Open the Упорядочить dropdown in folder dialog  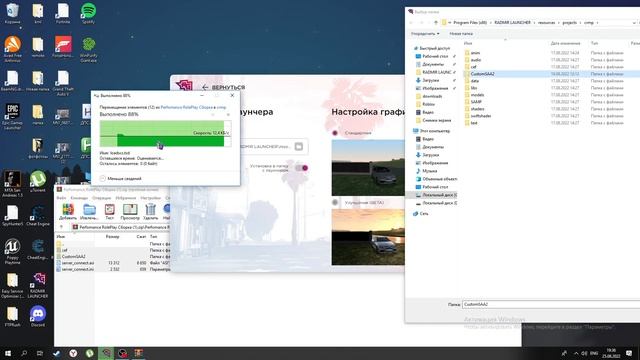click(425, 33)
